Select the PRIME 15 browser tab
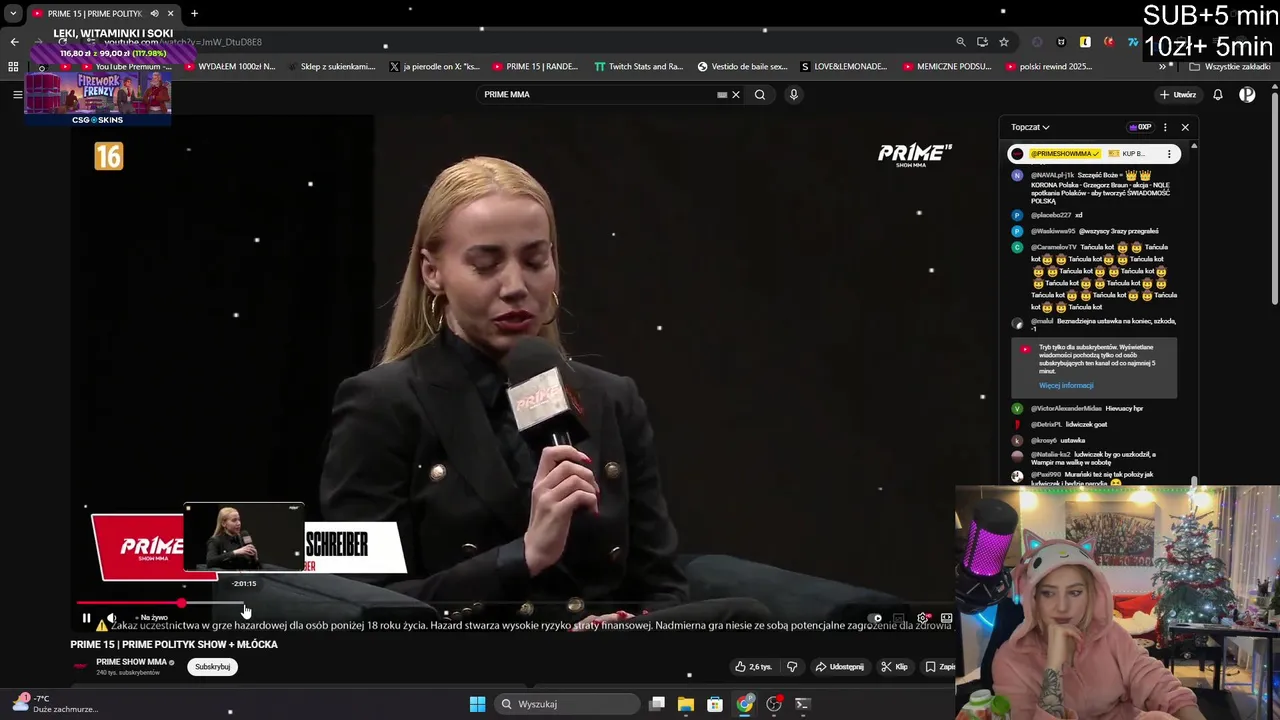The height and width of the screenshot is (720, 1280). (x=103, y=13)
